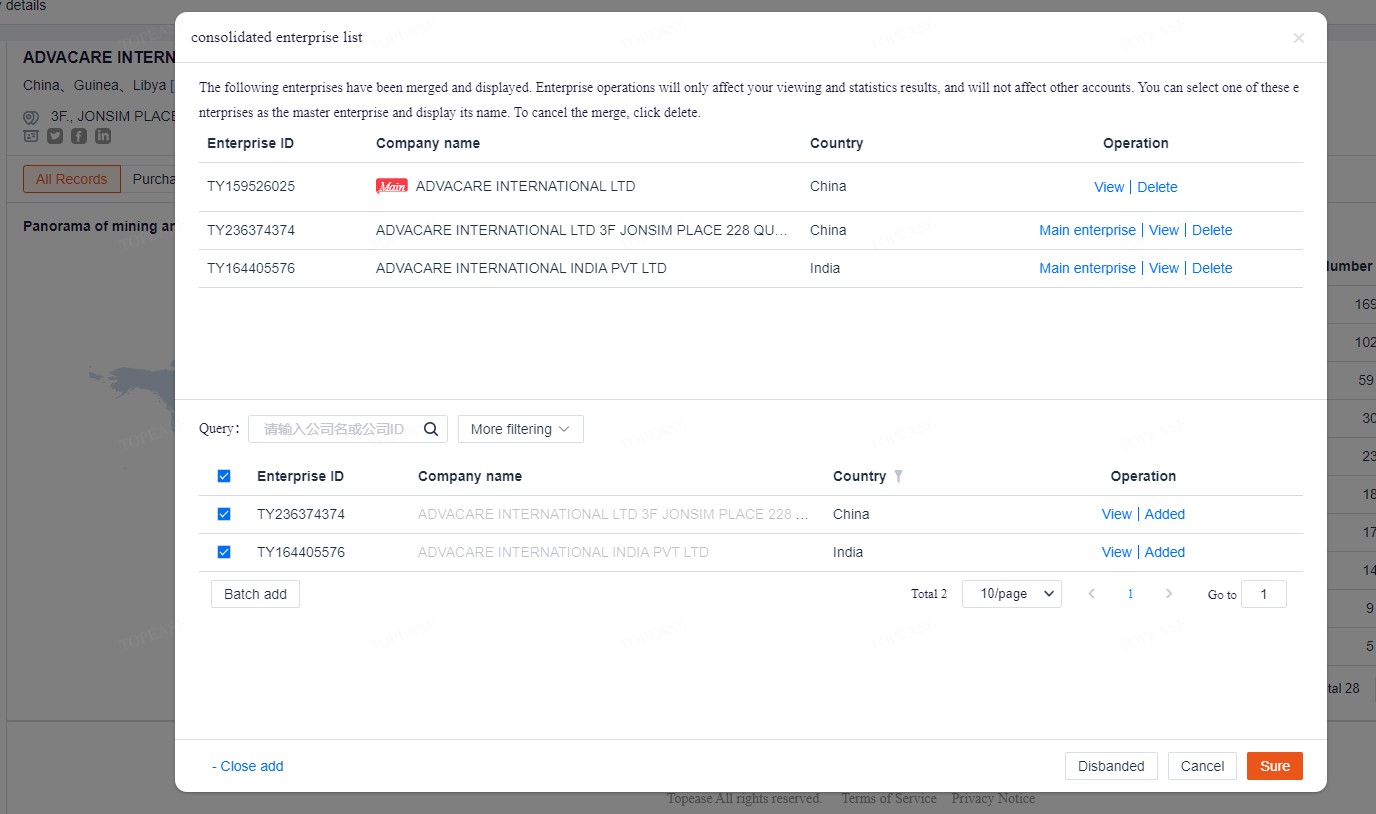Click TY159526025 enterprise ID cell

251,186
